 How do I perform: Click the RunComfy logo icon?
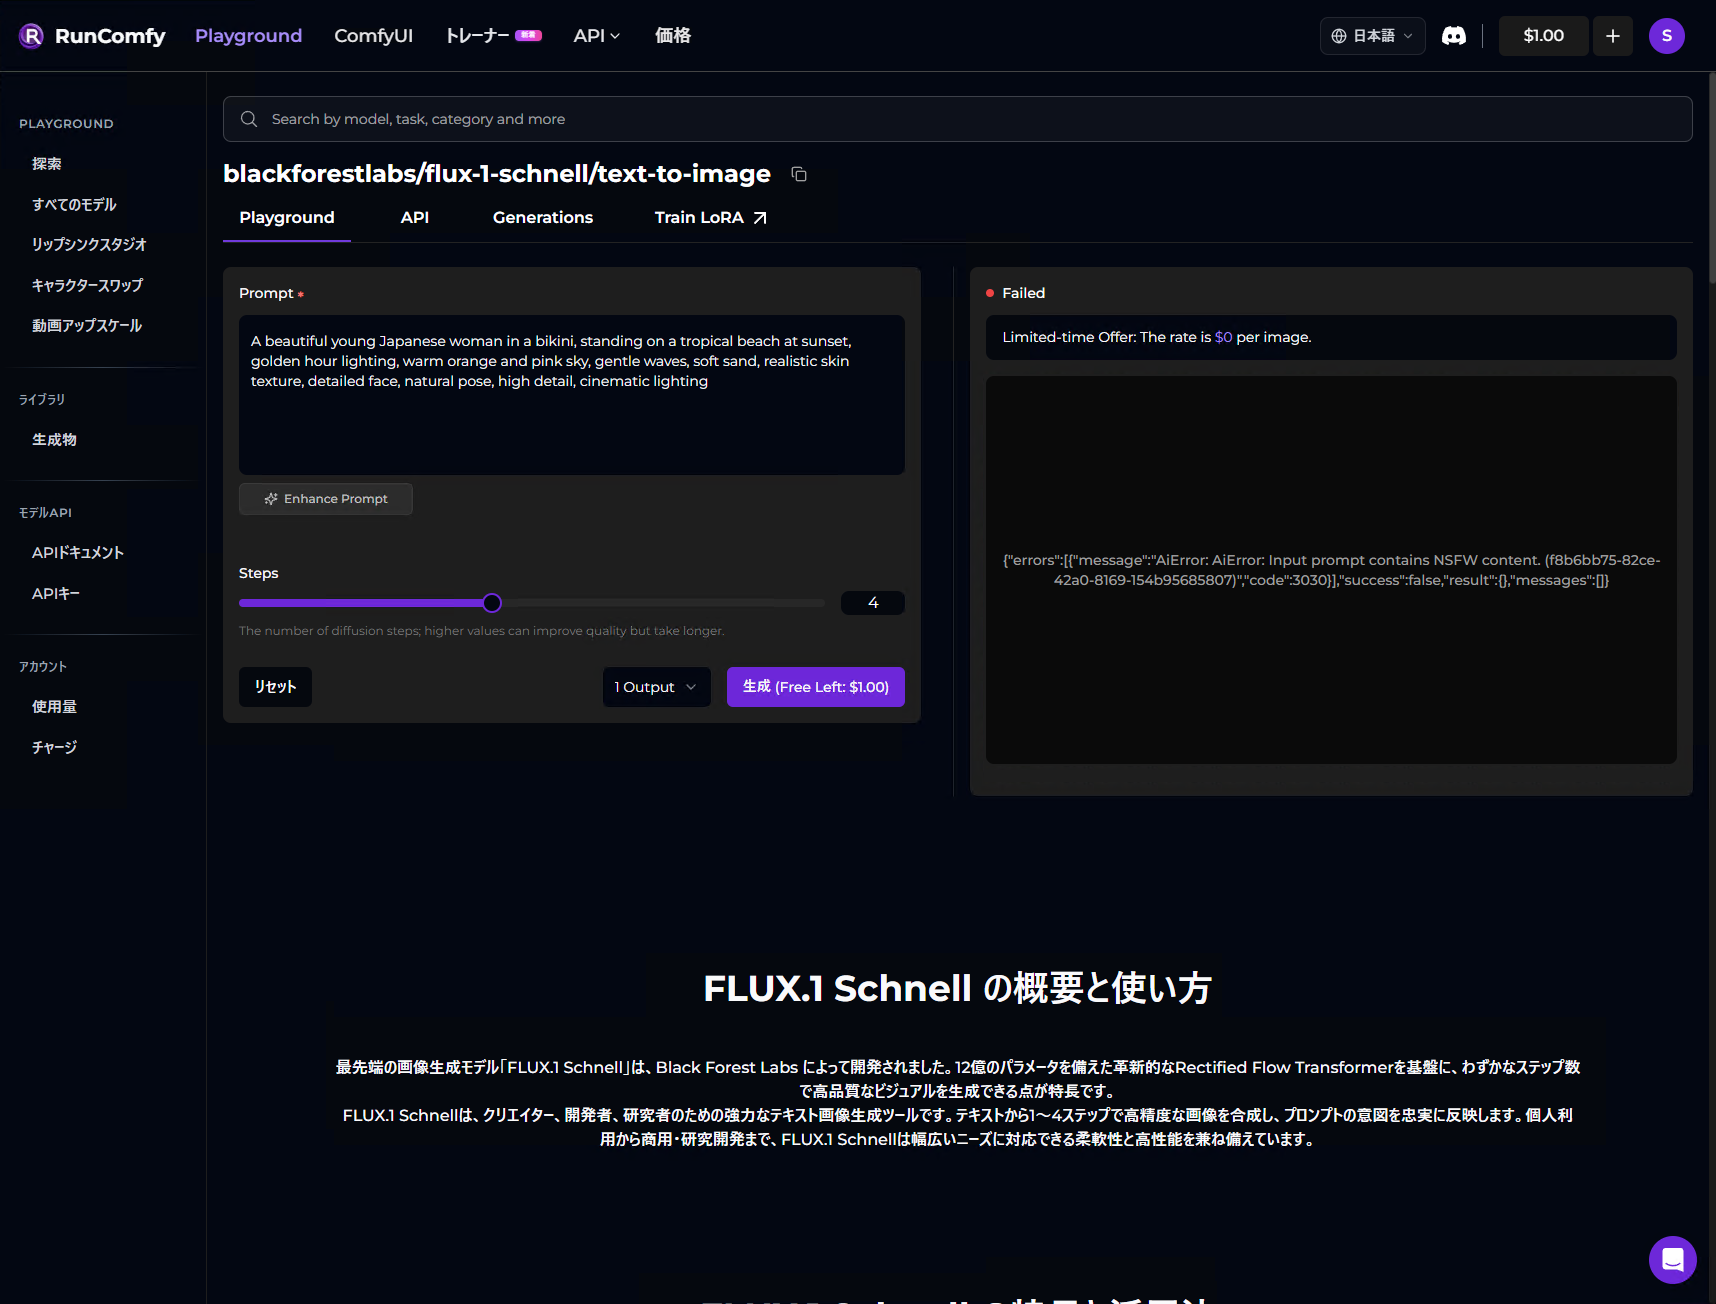point(31,36)
